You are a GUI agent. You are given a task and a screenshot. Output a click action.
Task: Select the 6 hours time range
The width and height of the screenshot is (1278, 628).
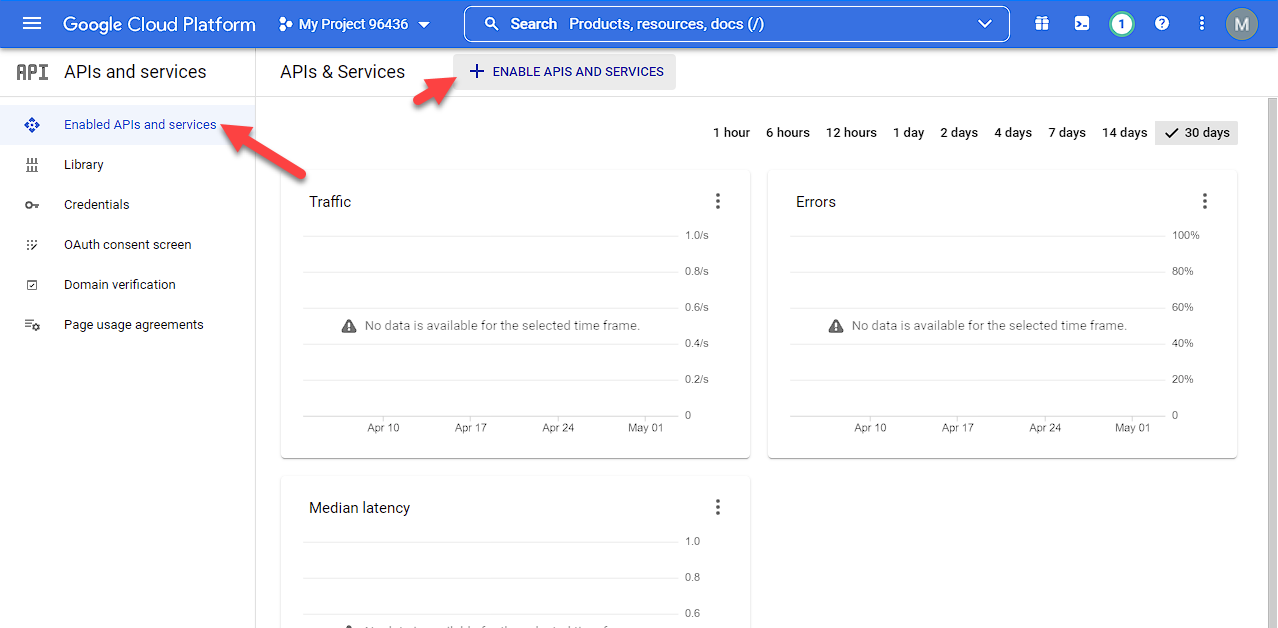[788, 133]
